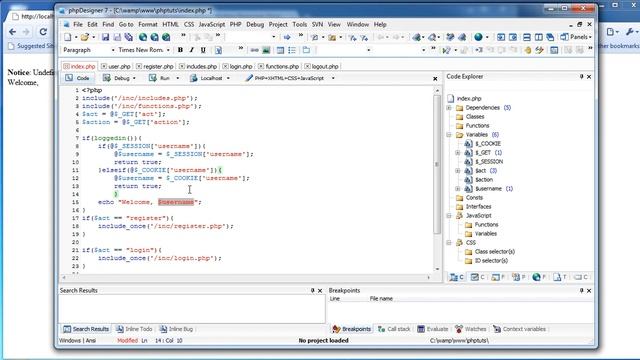Click the Code view button
Image resolution: width=640 pixels, height=360 pixels.
[x=77, y=78]
